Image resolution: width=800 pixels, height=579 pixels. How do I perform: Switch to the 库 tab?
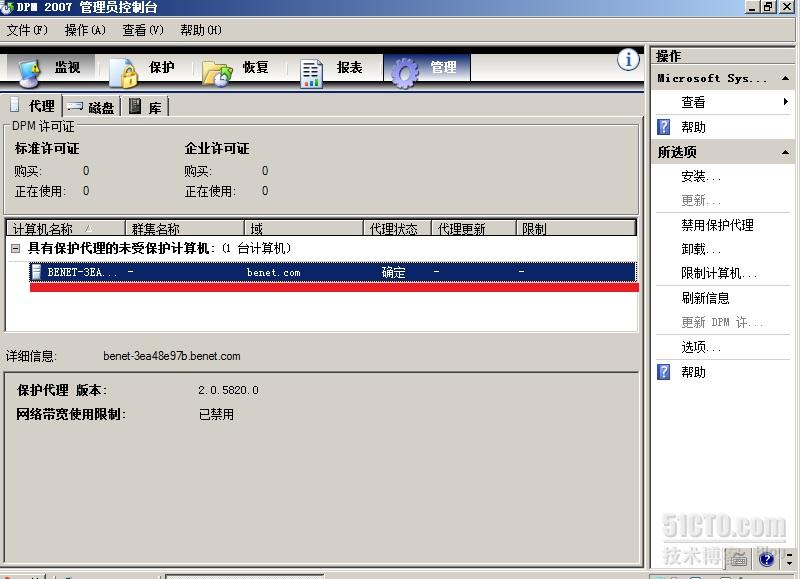(x=146, y=107)
